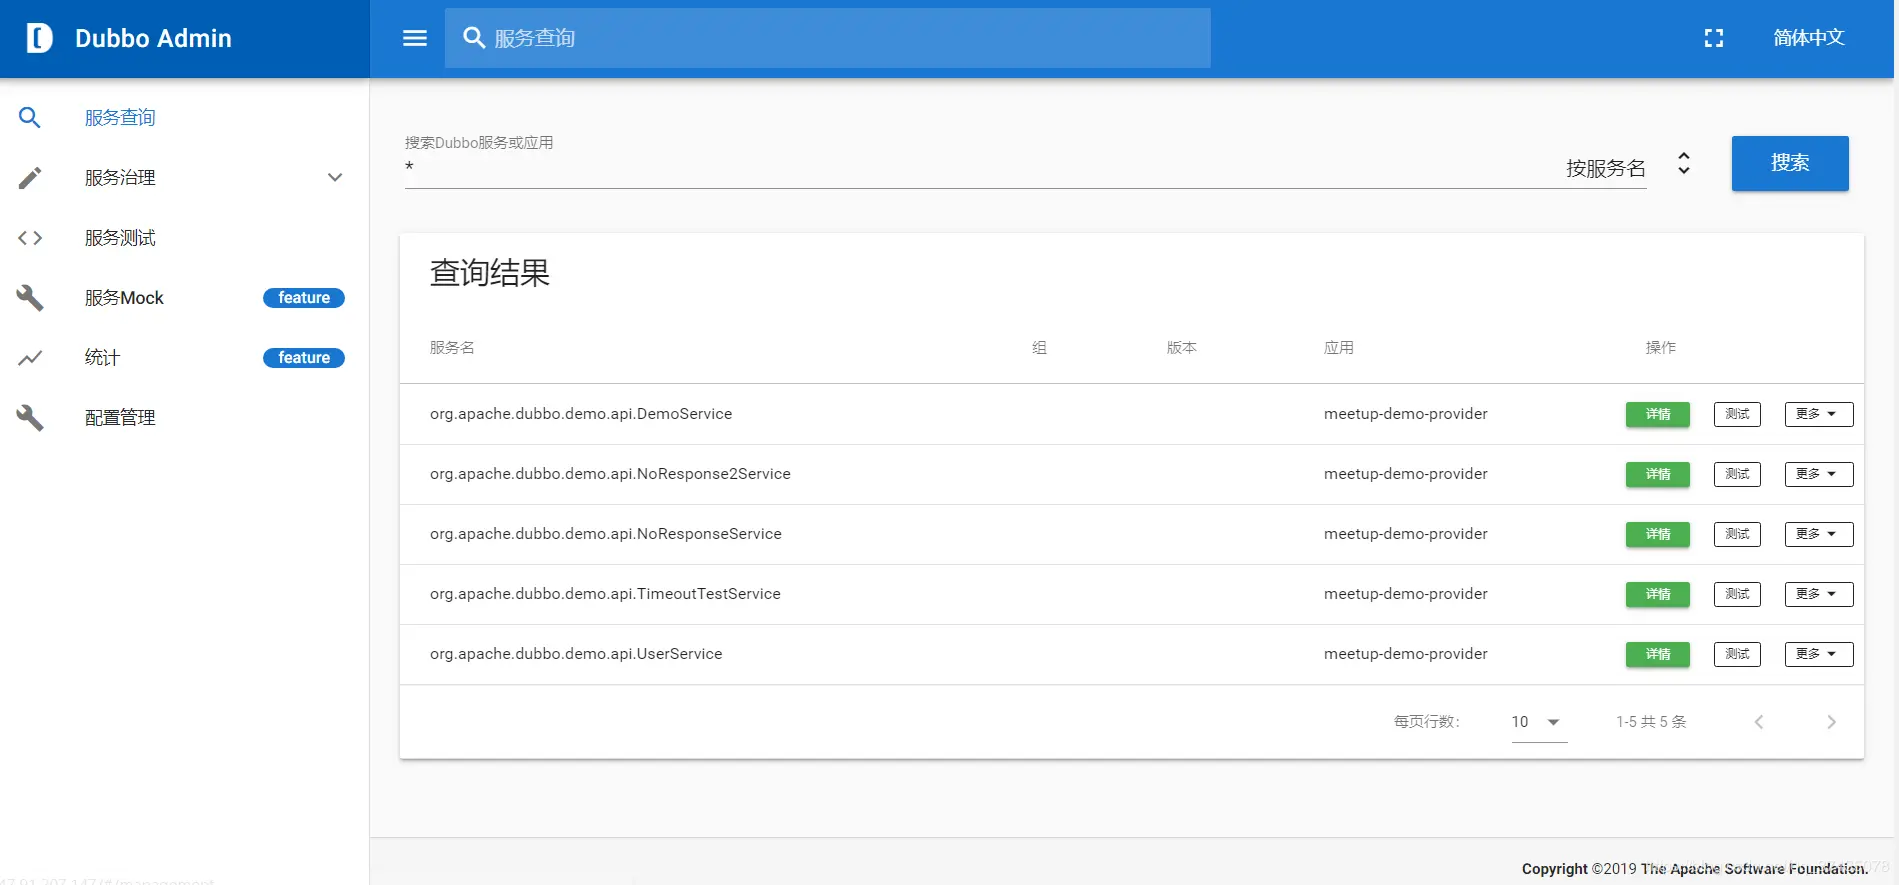Click the Dubbo Admin title text
The height and width of the screenshot is (885, 1899).
[153, 38]
